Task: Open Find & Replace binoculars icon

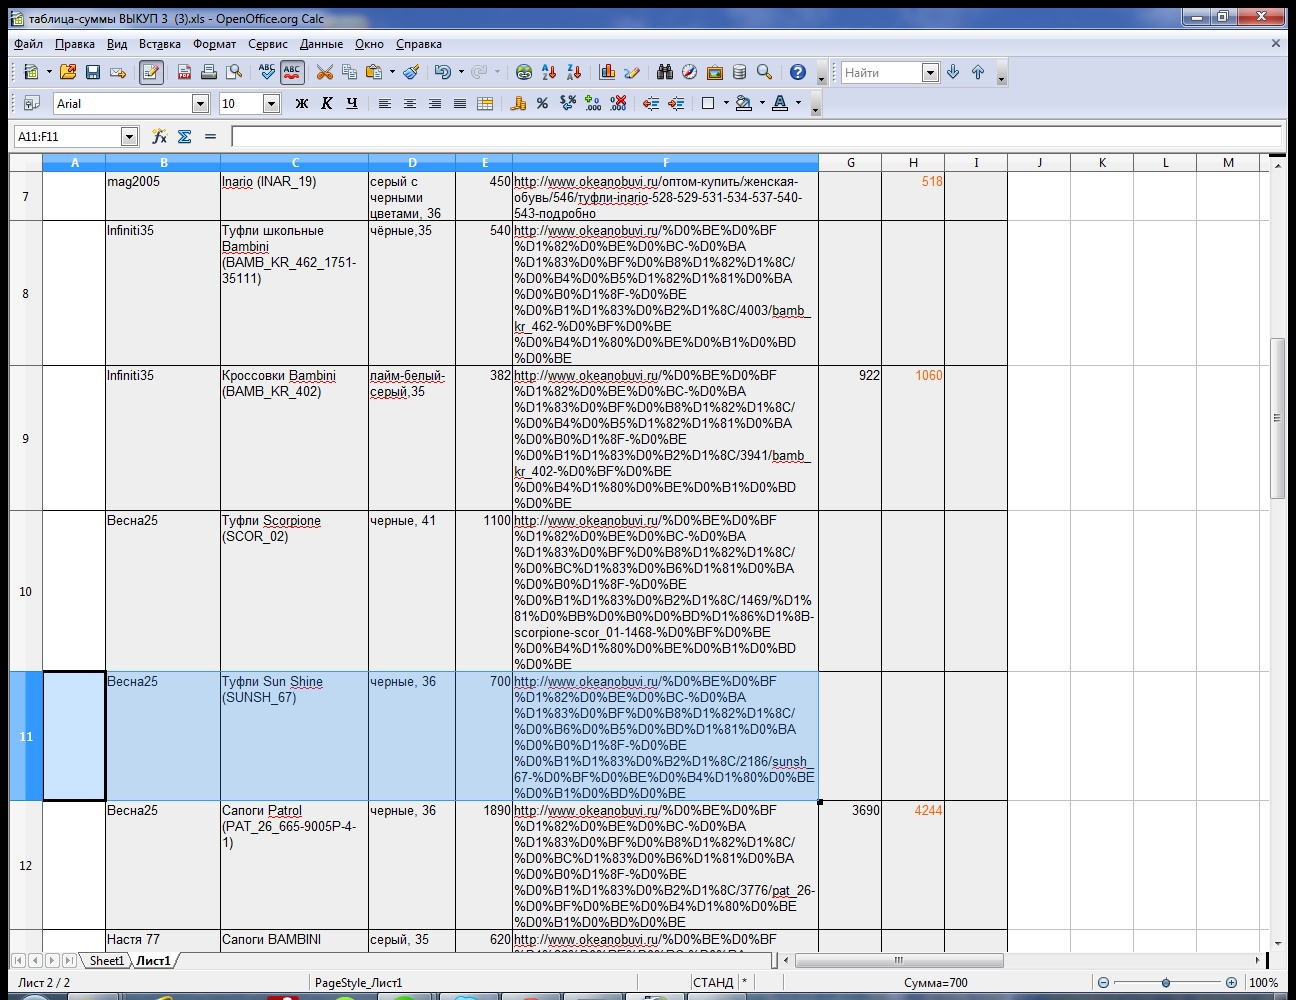Action: (x=665, y=72)
